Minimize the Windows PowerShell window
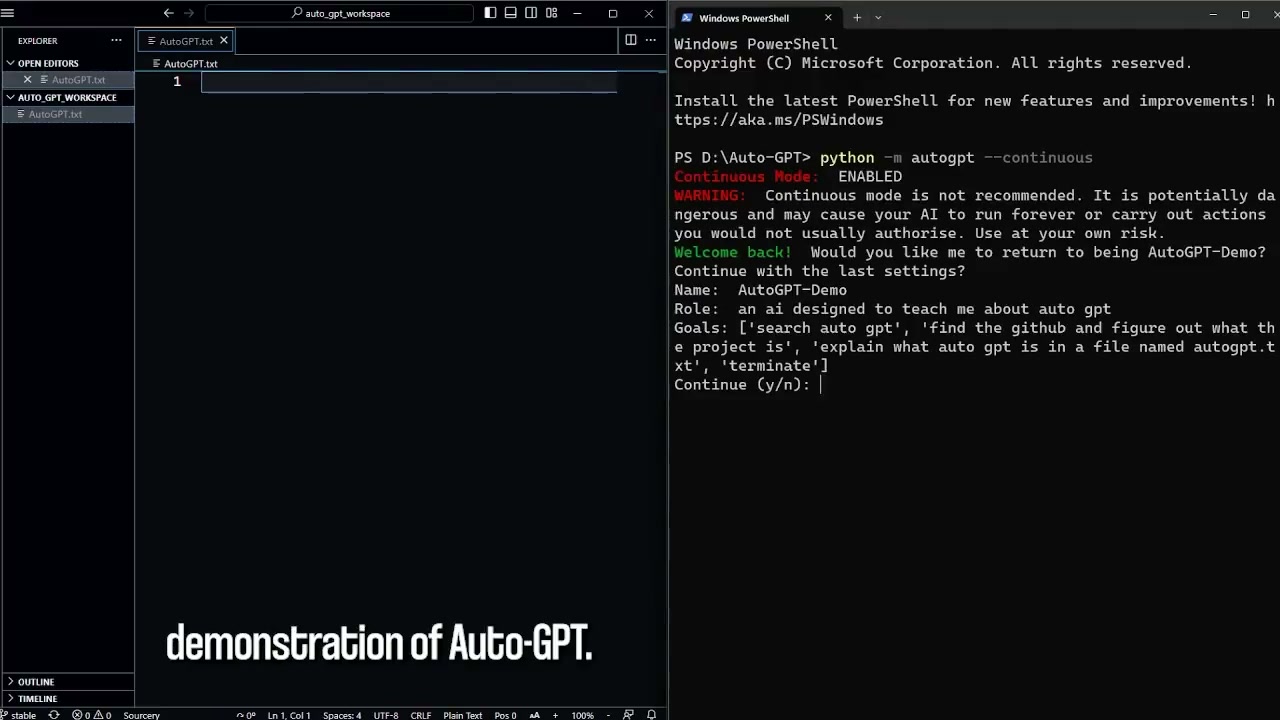This screenshot has width=1280, height=720. (x=1213, y=14)
